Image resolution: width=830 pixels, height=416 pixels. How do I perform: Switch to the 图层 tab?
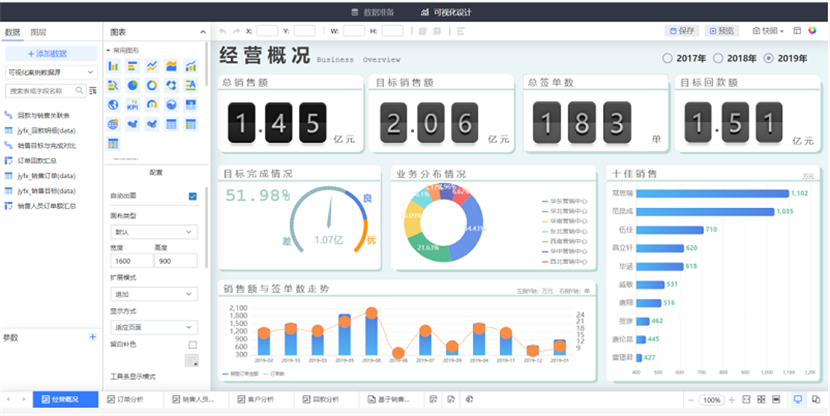click(39, 33)
